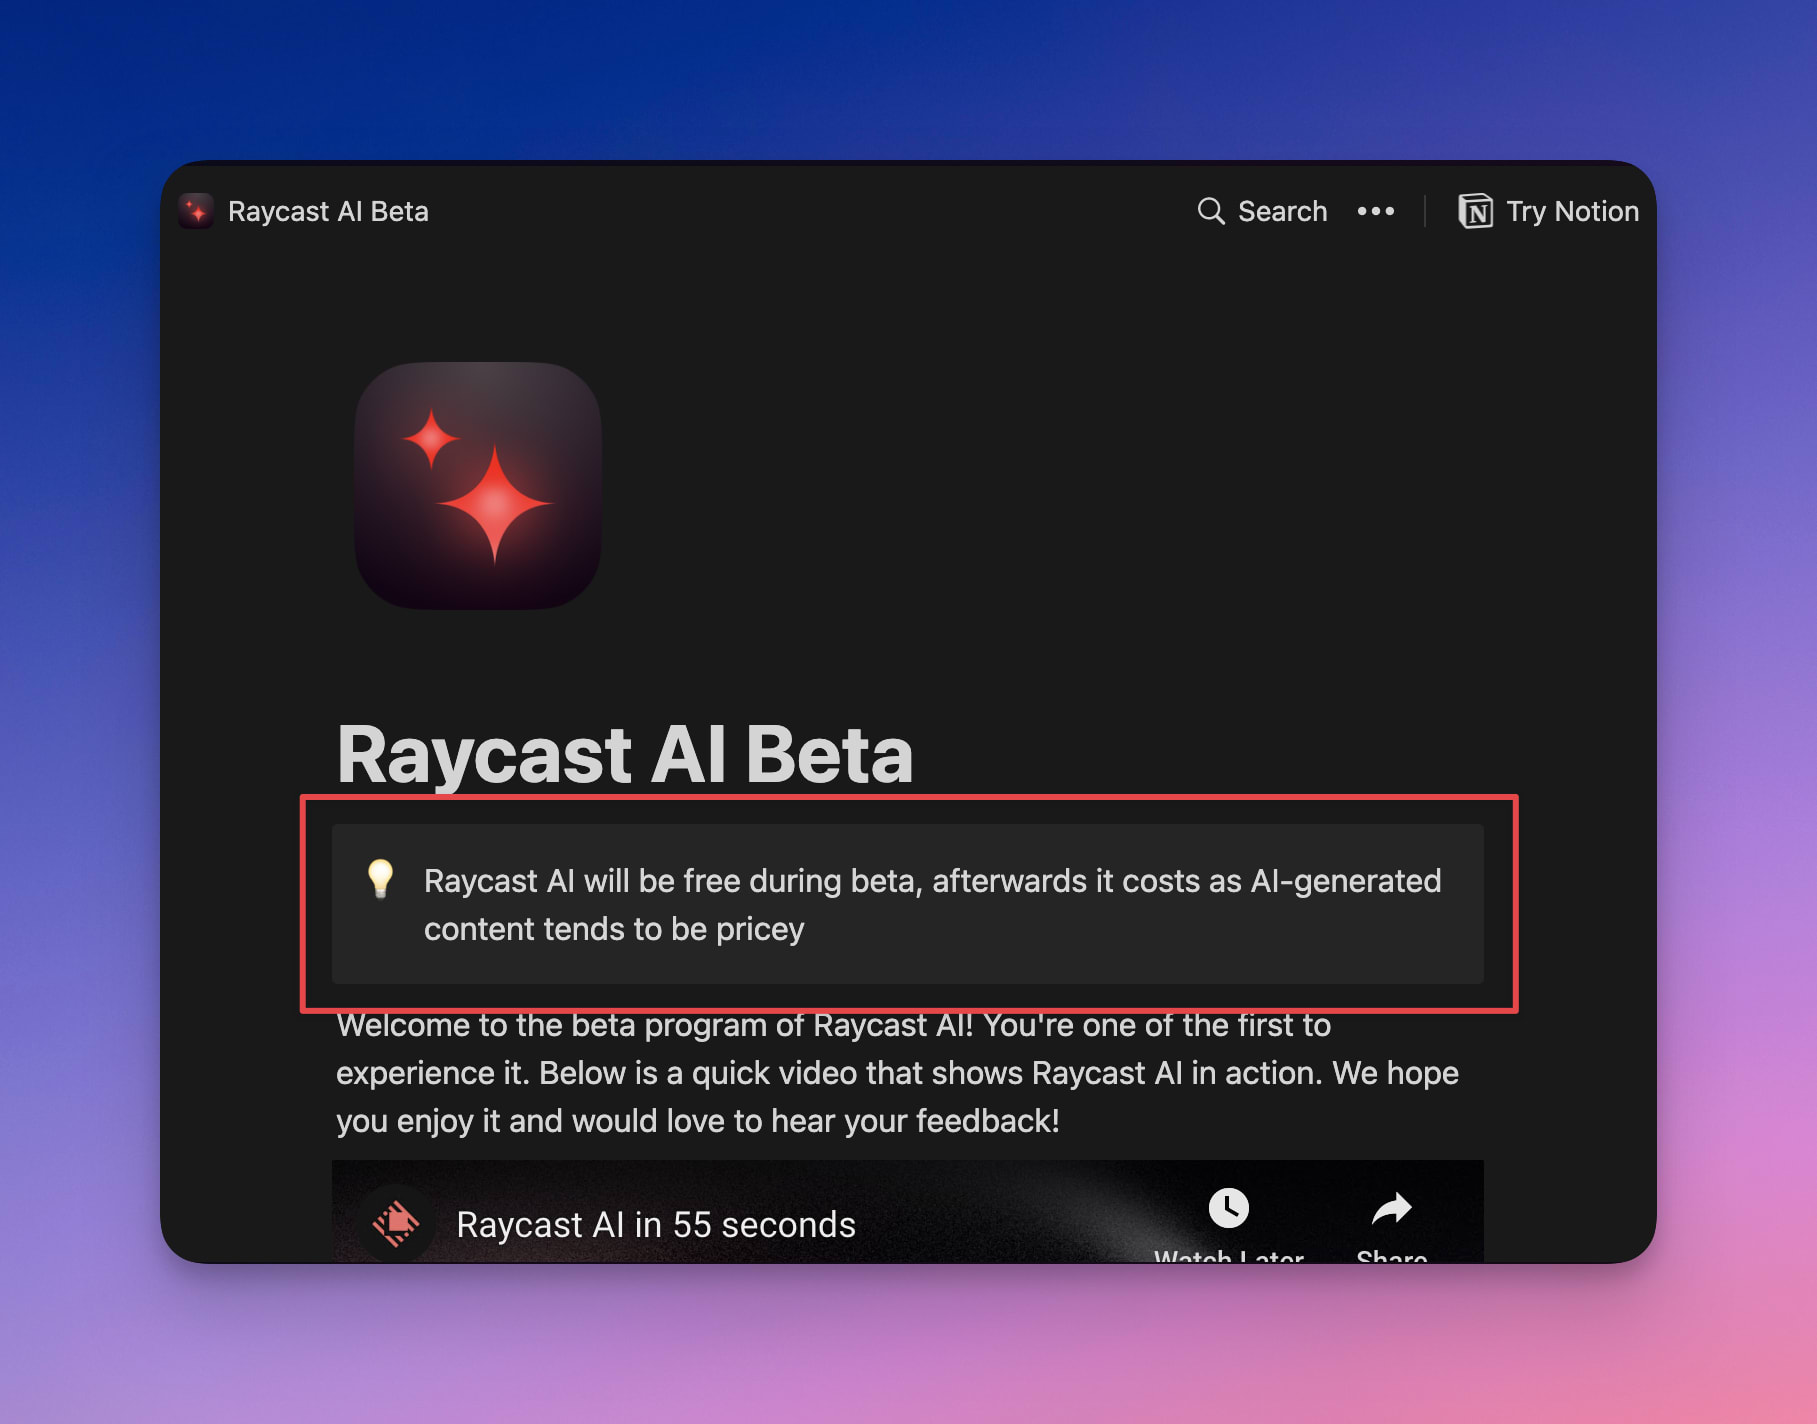Click the Watch Later clock icon

tap(1229, 1208)
